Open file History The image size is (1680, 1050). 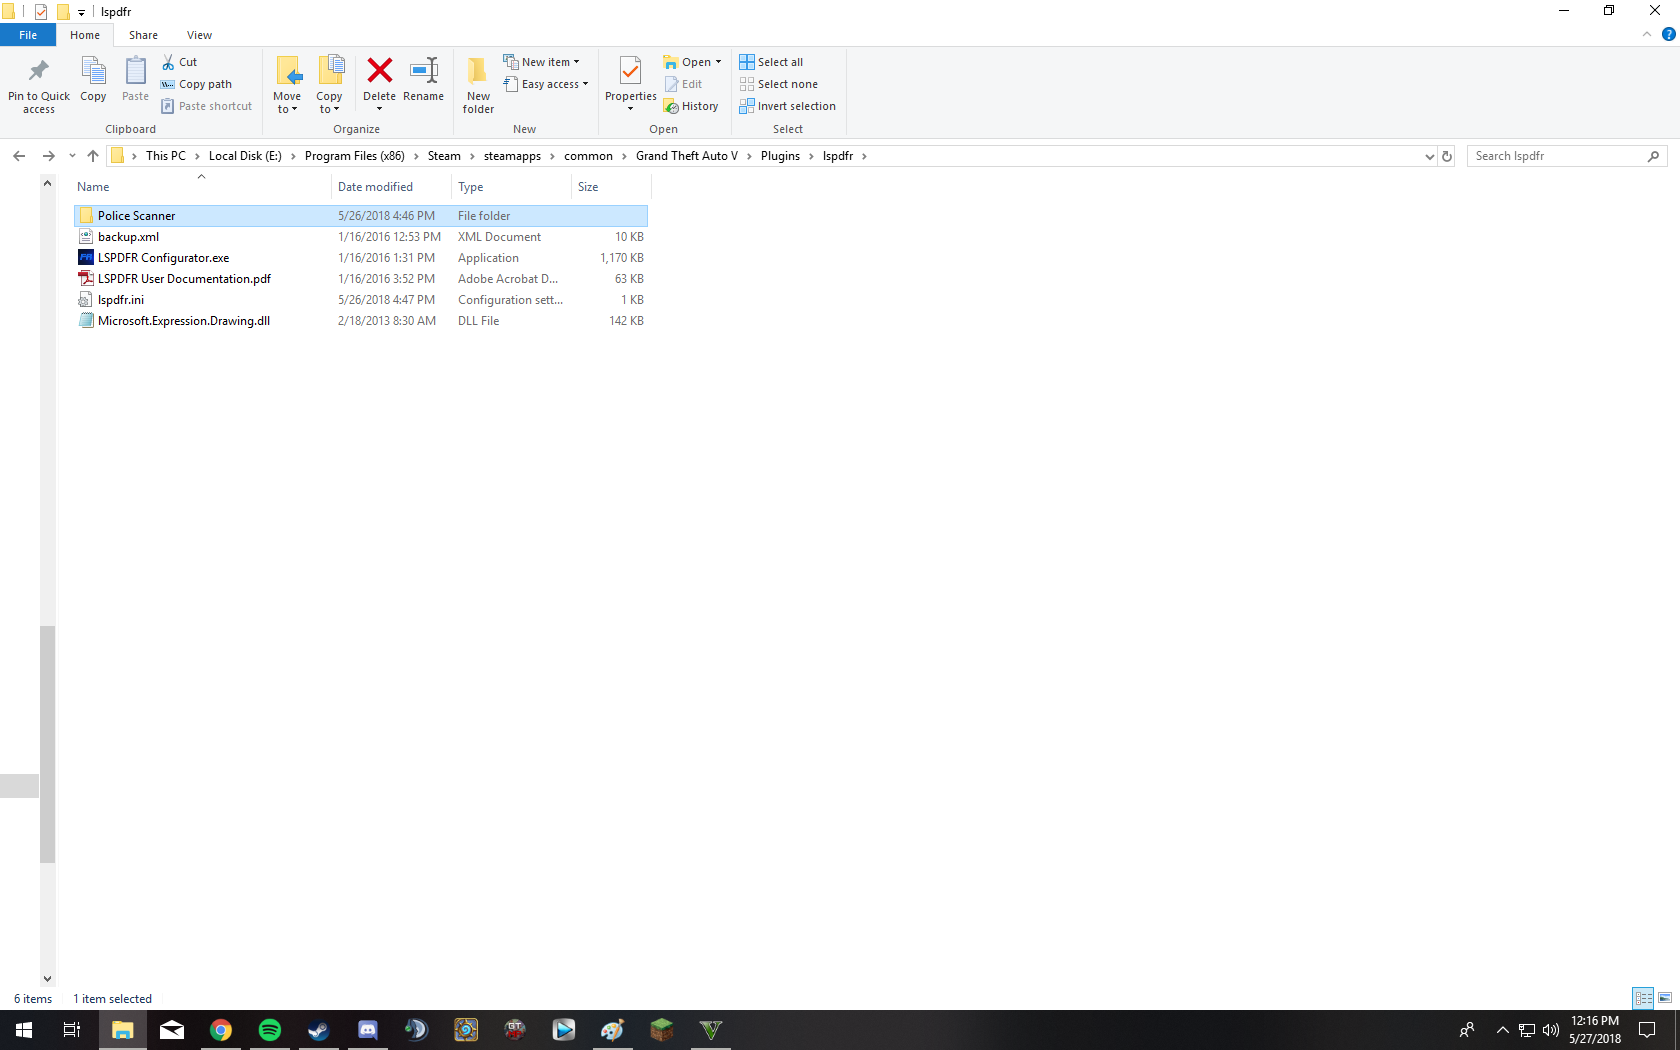coord(691,106)
